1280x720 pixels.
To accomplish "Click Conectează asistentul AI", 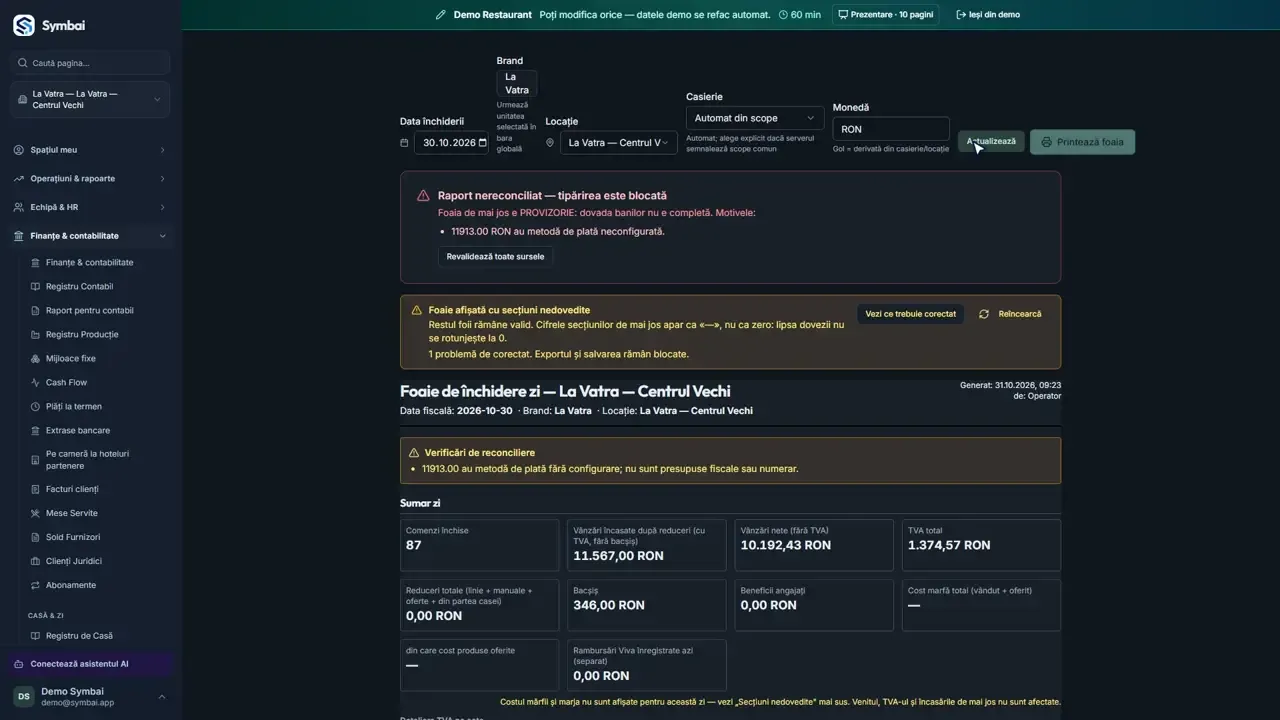I will click(x=90, y=664).
